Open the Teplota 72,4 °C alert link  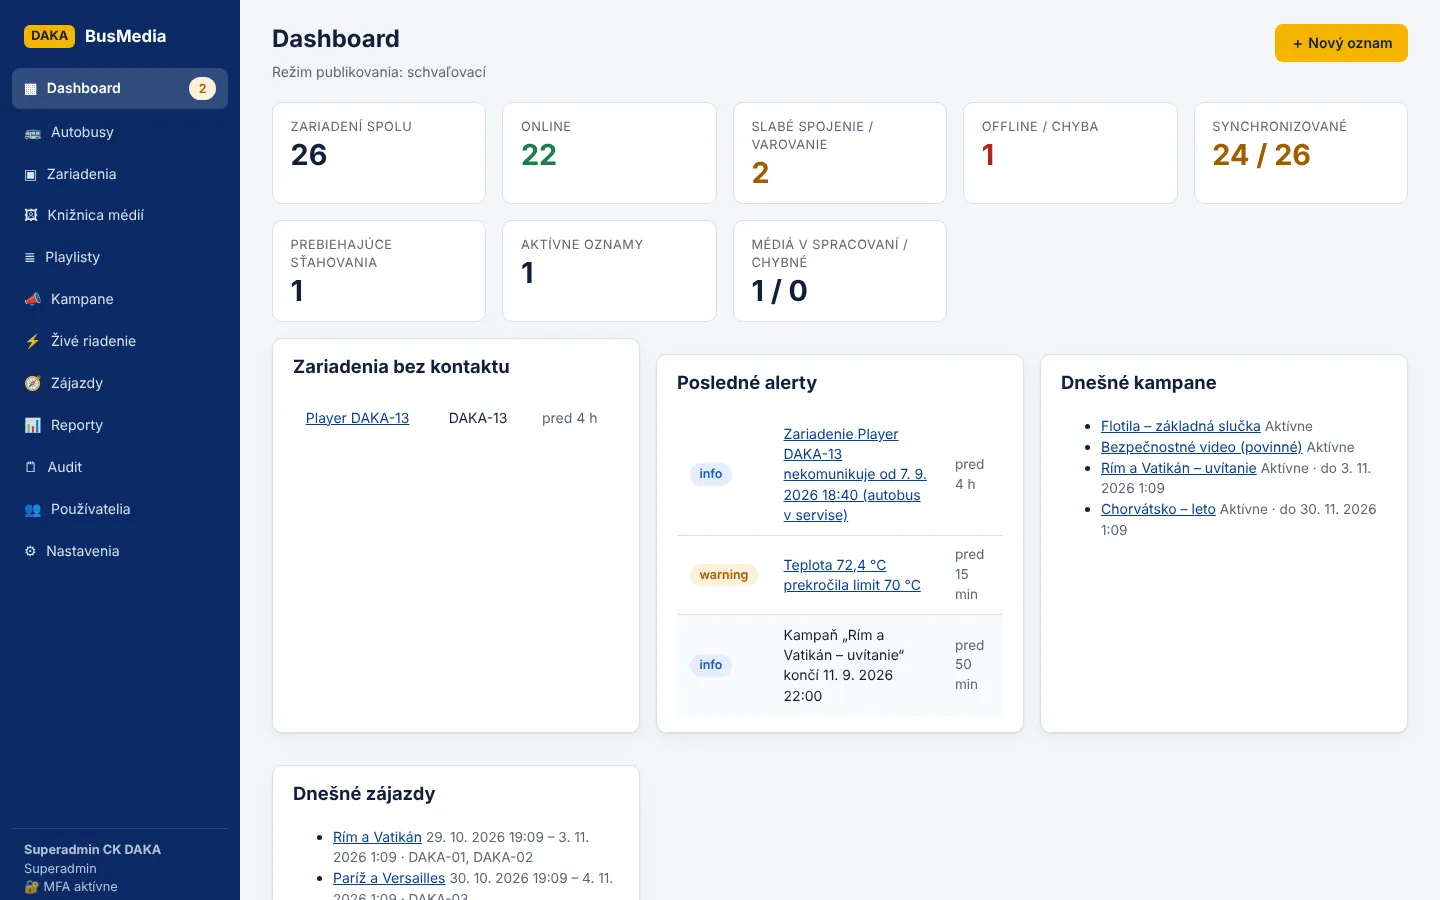pos(852,575)
